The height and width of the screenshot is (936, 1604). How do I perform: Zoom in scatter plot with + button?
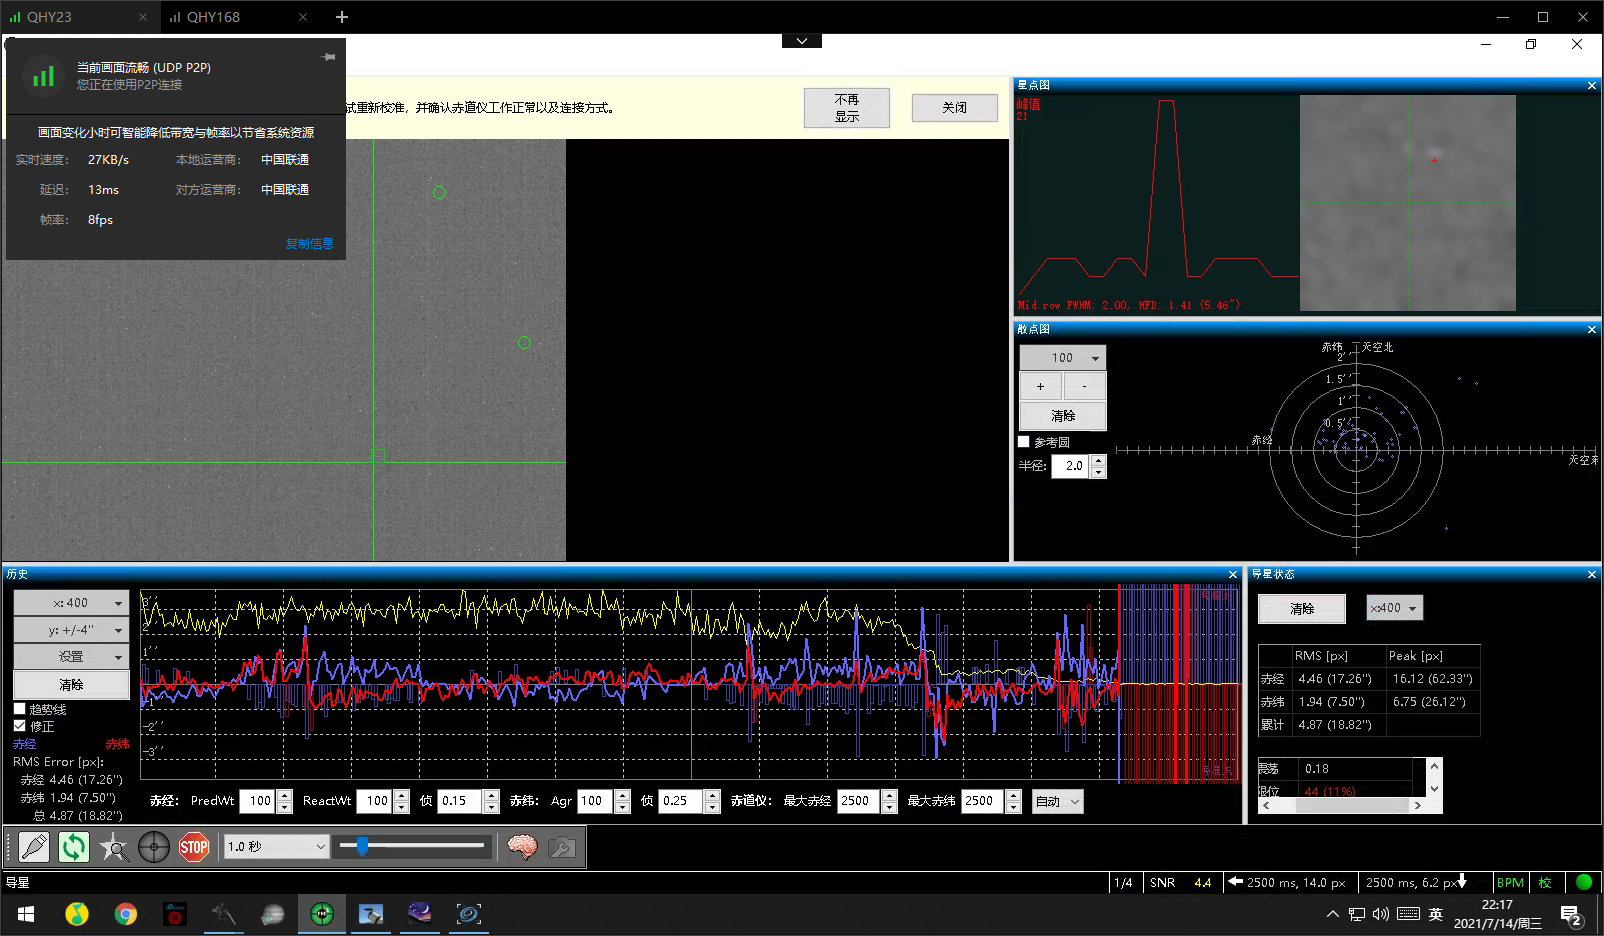(x=1041, y=386)
